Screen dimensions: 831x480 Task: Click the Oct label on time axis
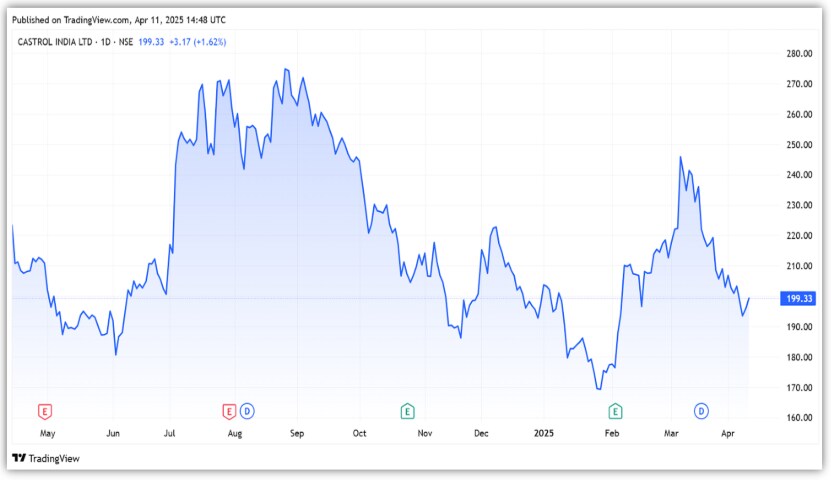click(x=359, y=433)
